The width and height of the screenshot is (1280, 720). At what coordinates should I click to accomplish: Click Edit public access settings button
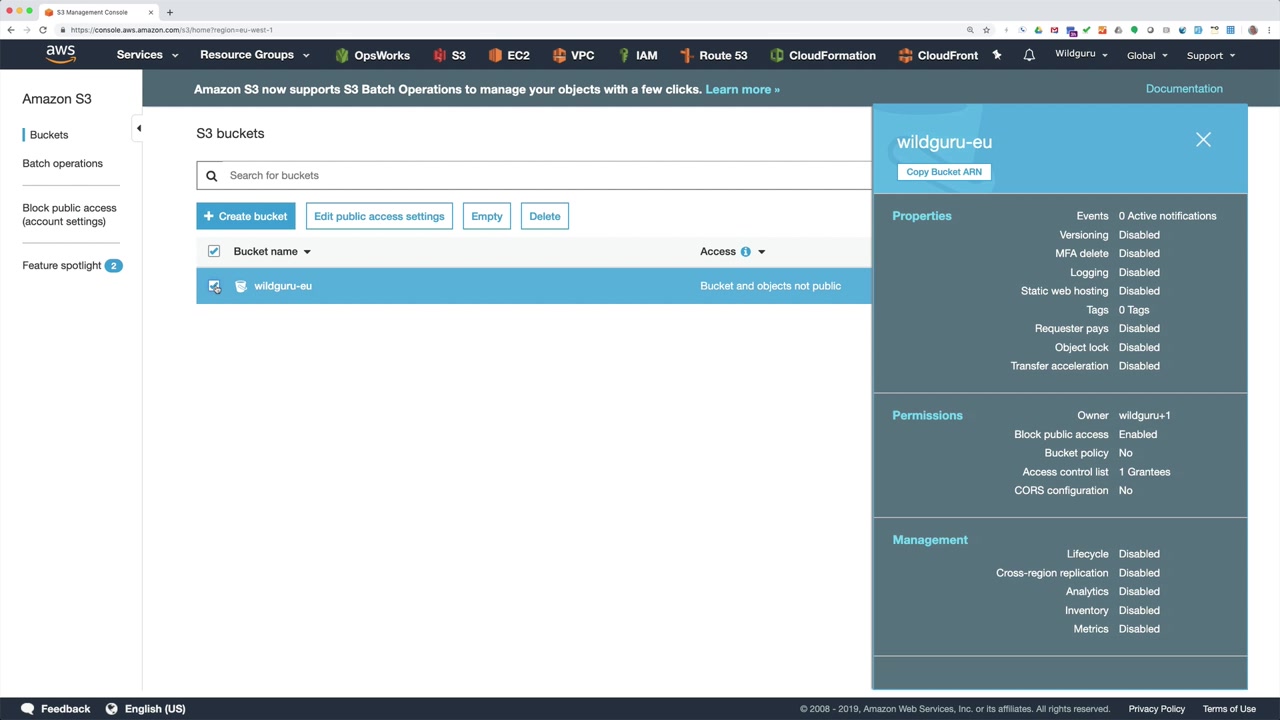[x=379, y=216]
